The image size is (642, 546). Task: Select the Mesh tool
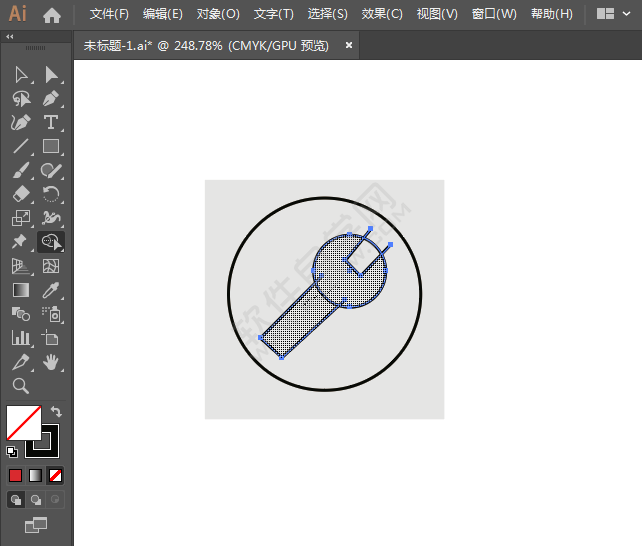click(x=51, y=266)
